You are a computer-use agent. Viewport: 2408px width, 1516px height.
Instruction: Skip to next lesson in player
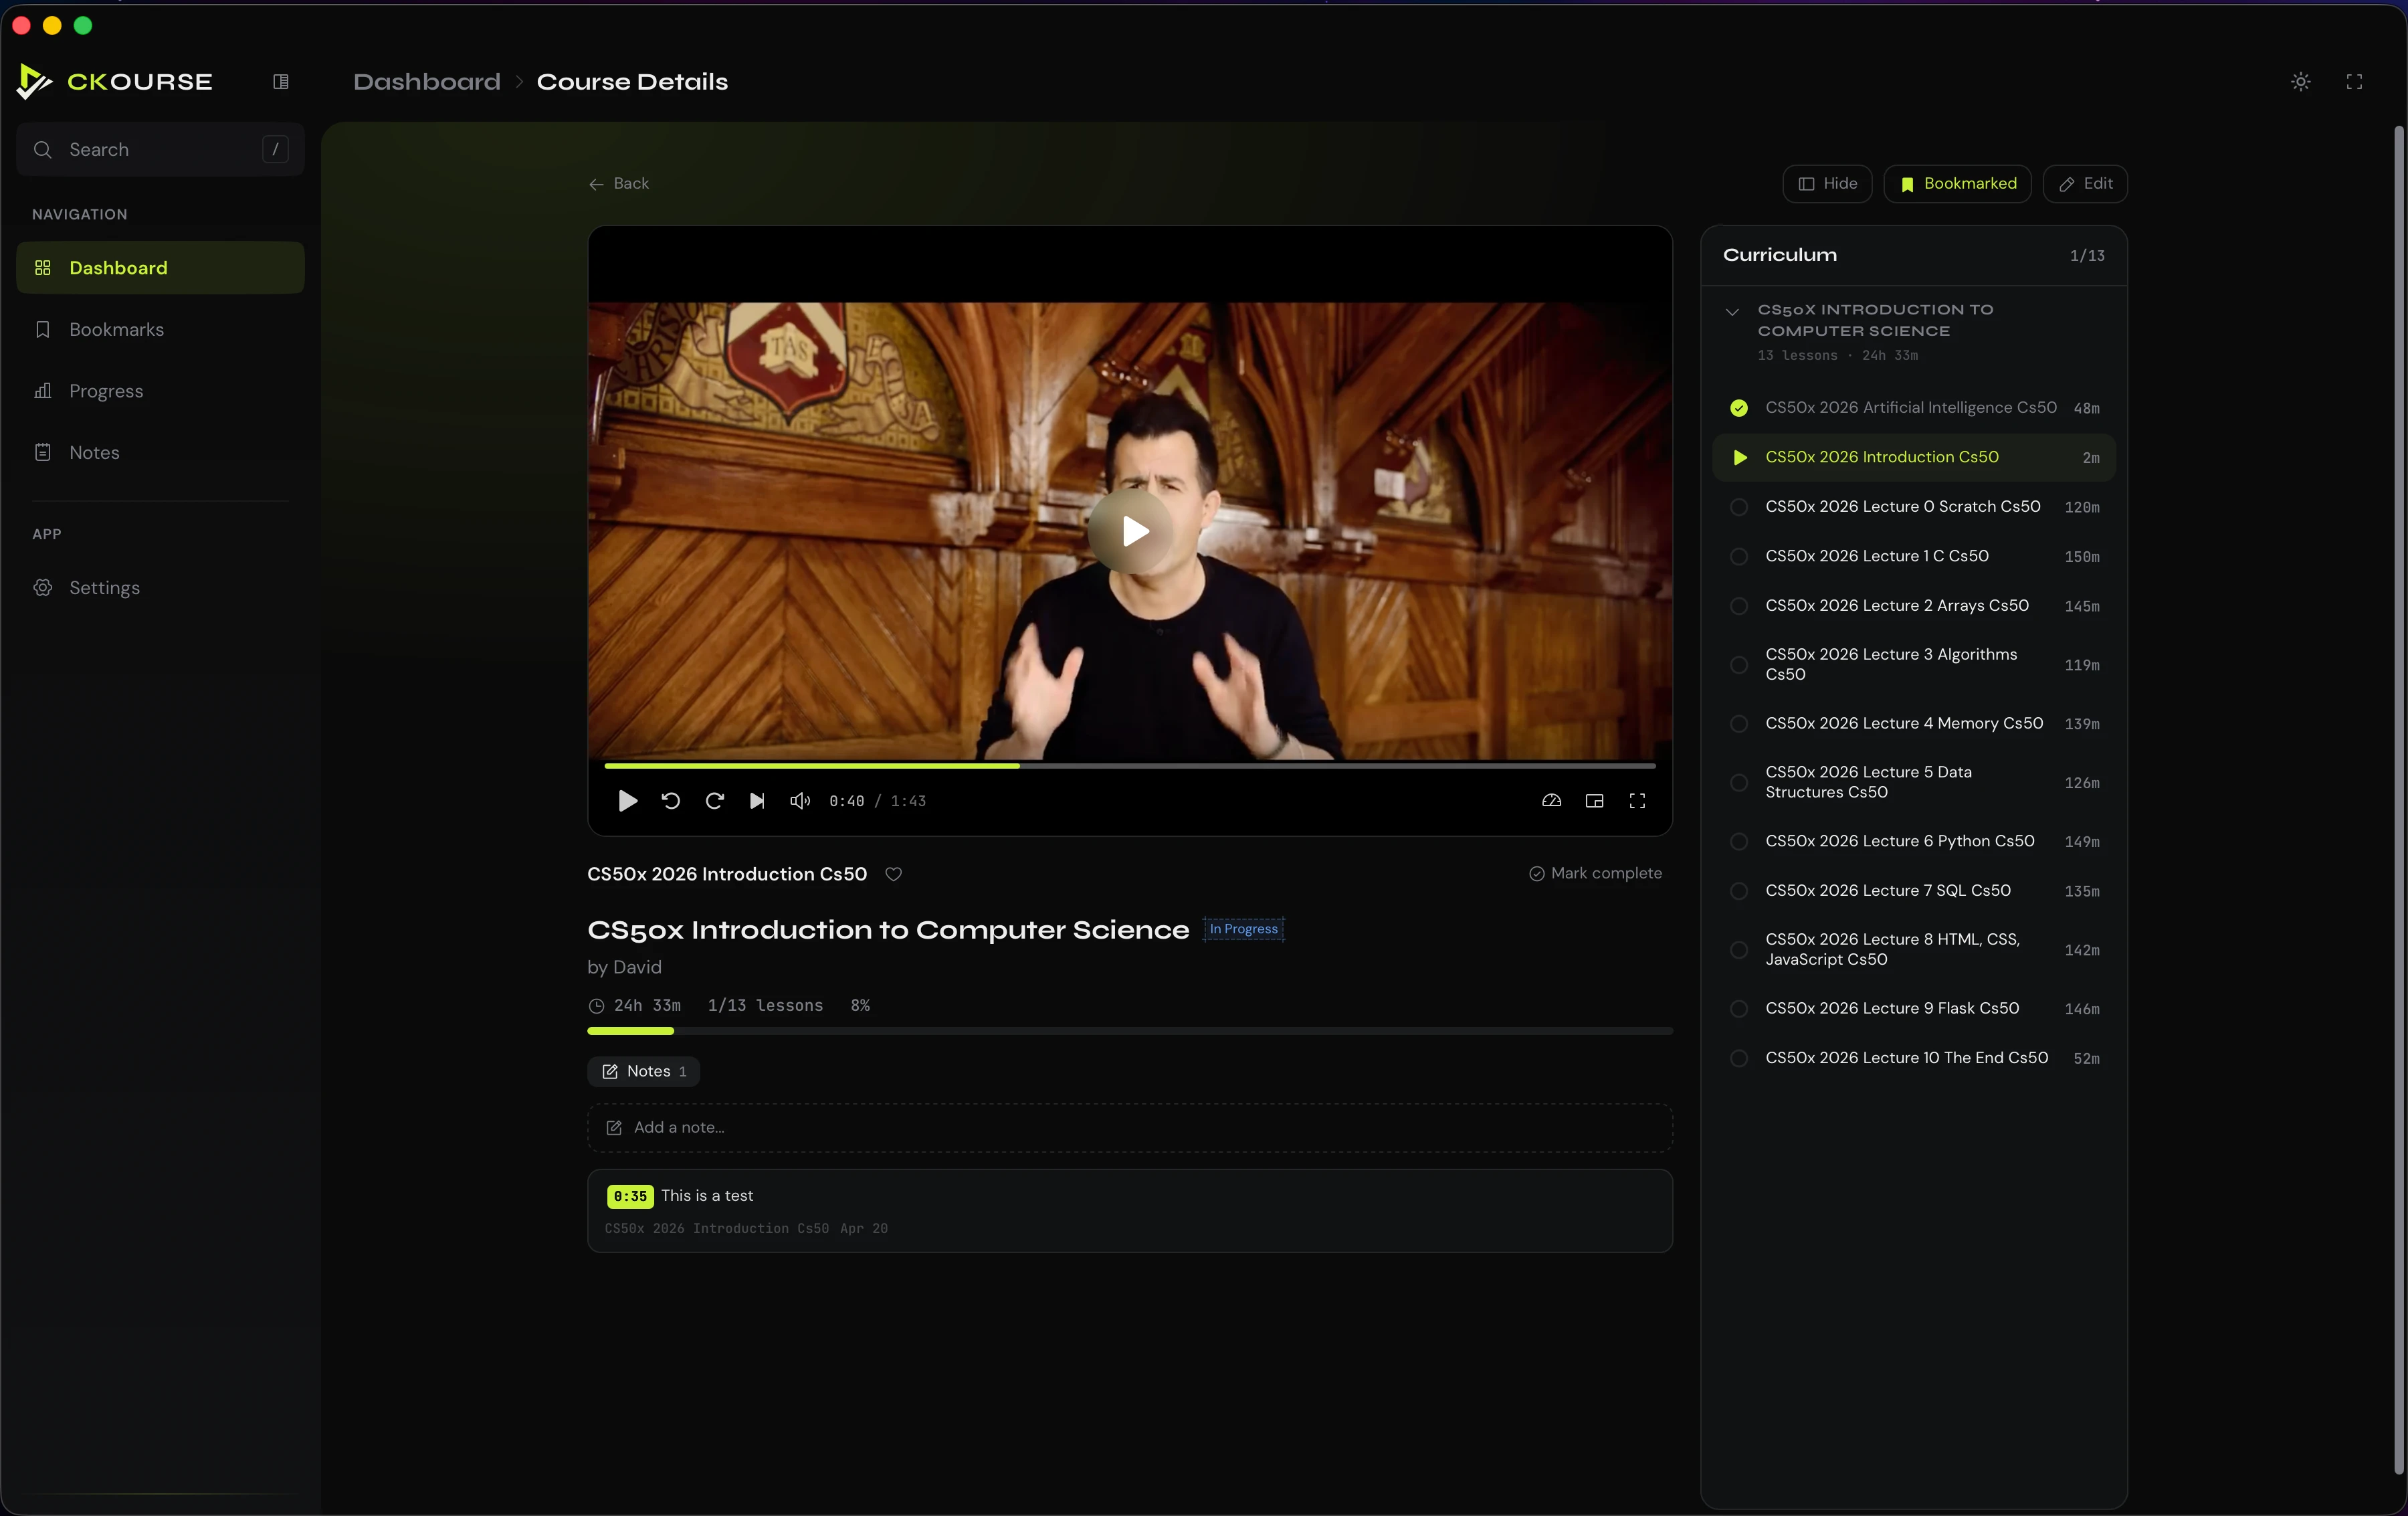757,801
